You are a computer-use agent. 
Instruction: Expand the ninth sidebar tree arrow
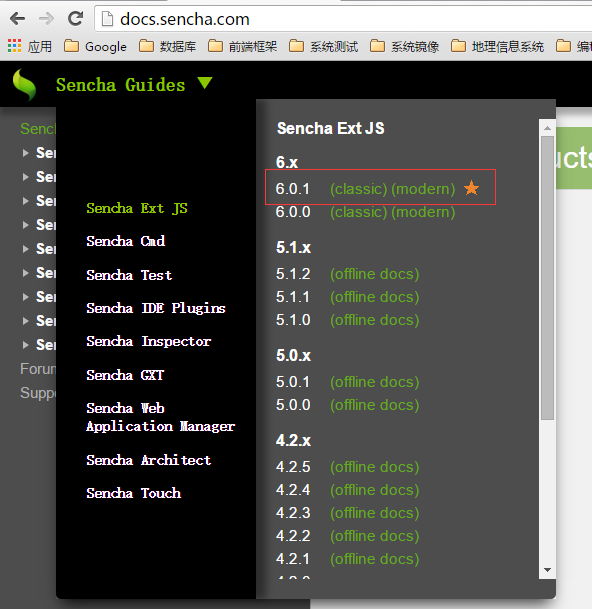pyautogui.click(x=26, y=345)
